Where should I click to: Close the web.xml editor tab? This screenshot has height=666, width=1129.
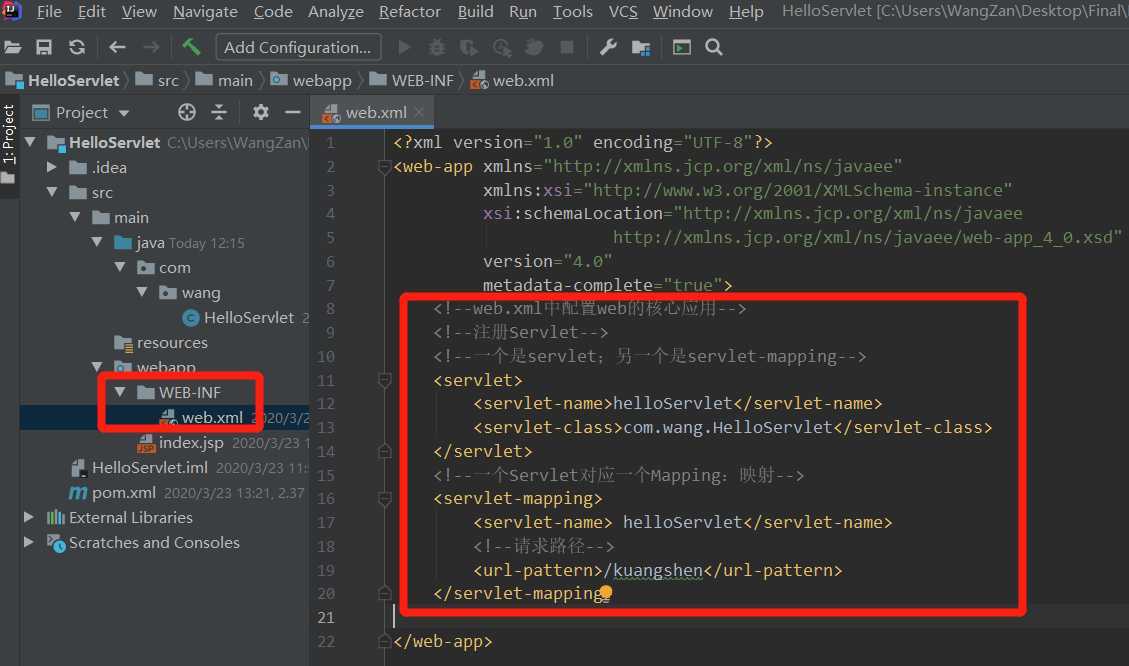[x=419, y=112]
